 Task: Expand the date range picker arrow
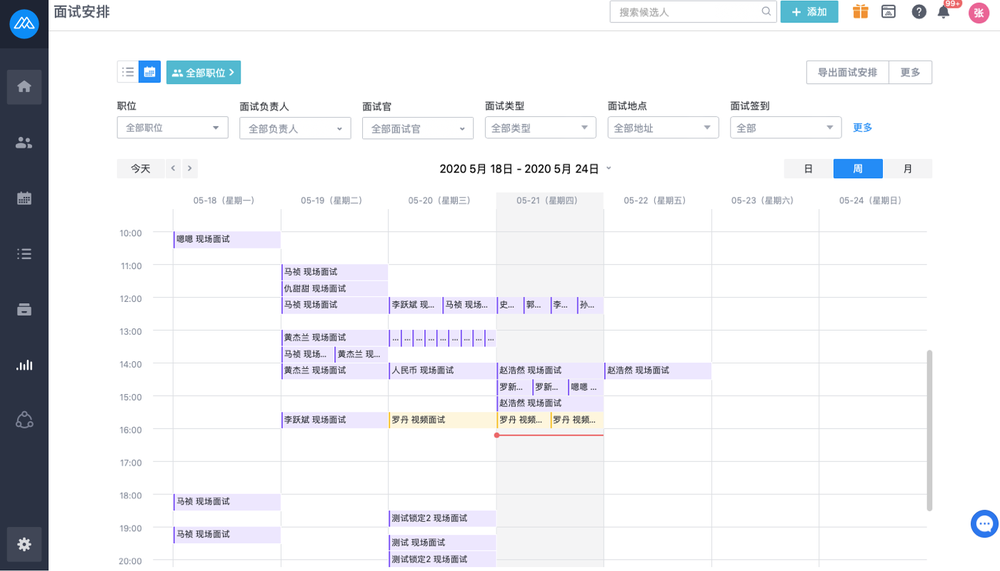click(608, 168)
